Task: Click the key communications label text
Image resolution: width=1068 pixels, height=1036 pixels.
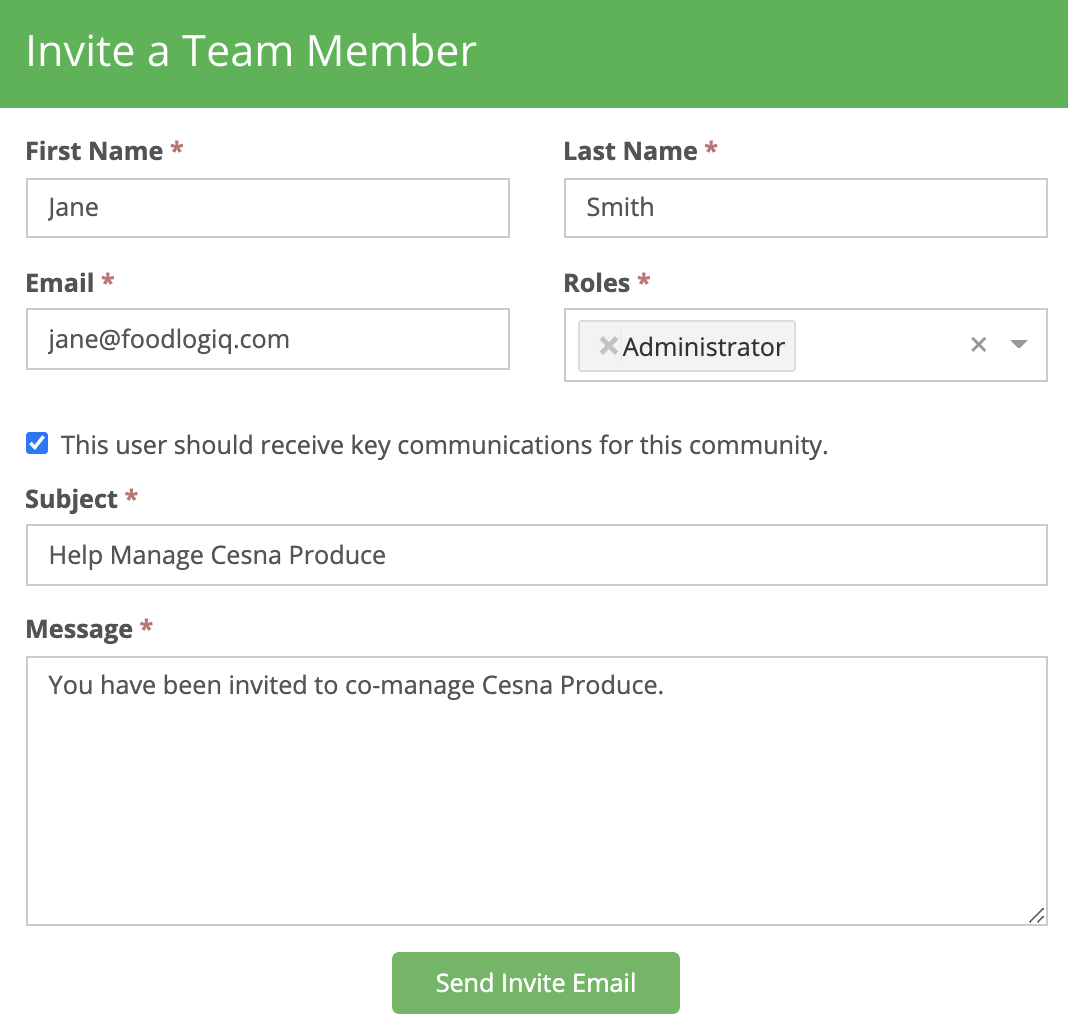Action: 444,445
